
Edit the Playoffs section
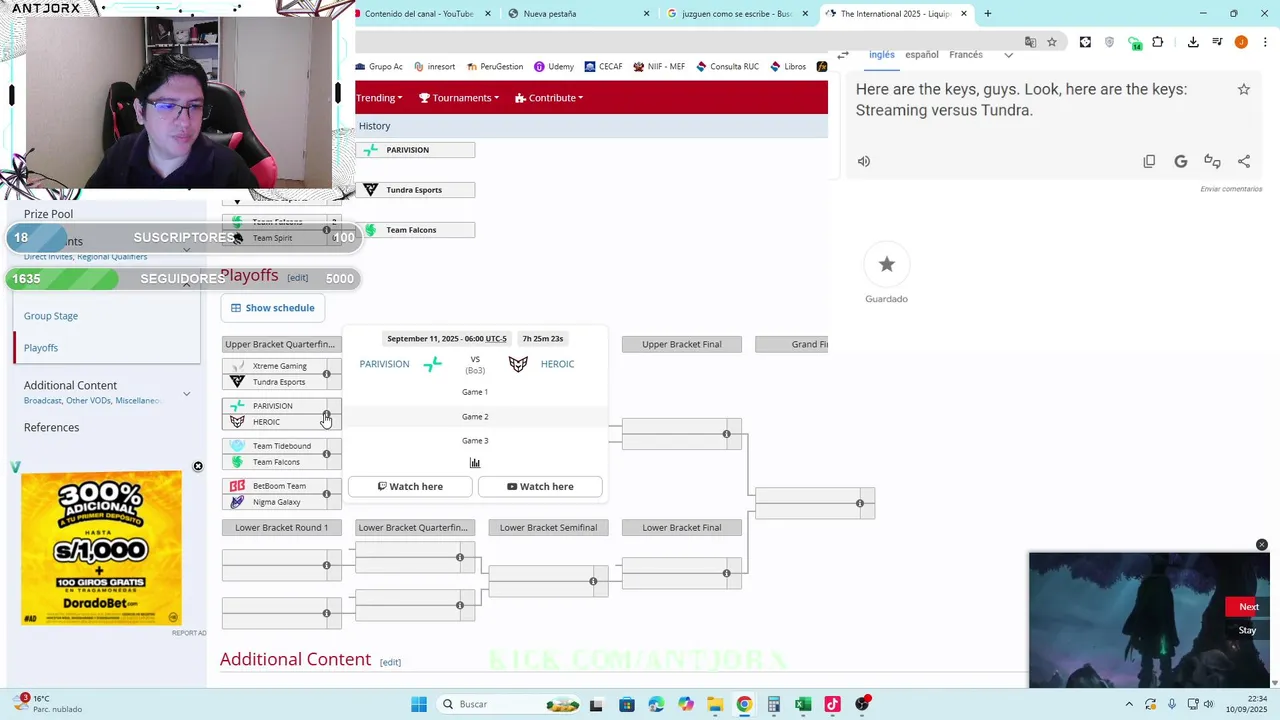[298, 278]
